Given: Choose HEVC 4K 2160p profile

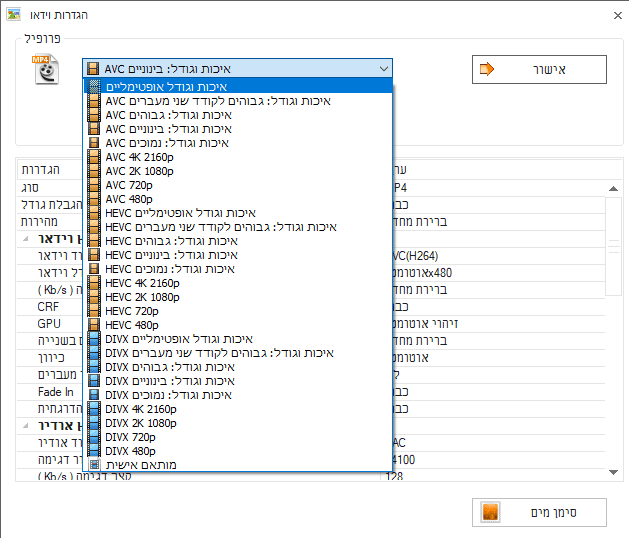Looking at the screenshot, I should 237,283.
